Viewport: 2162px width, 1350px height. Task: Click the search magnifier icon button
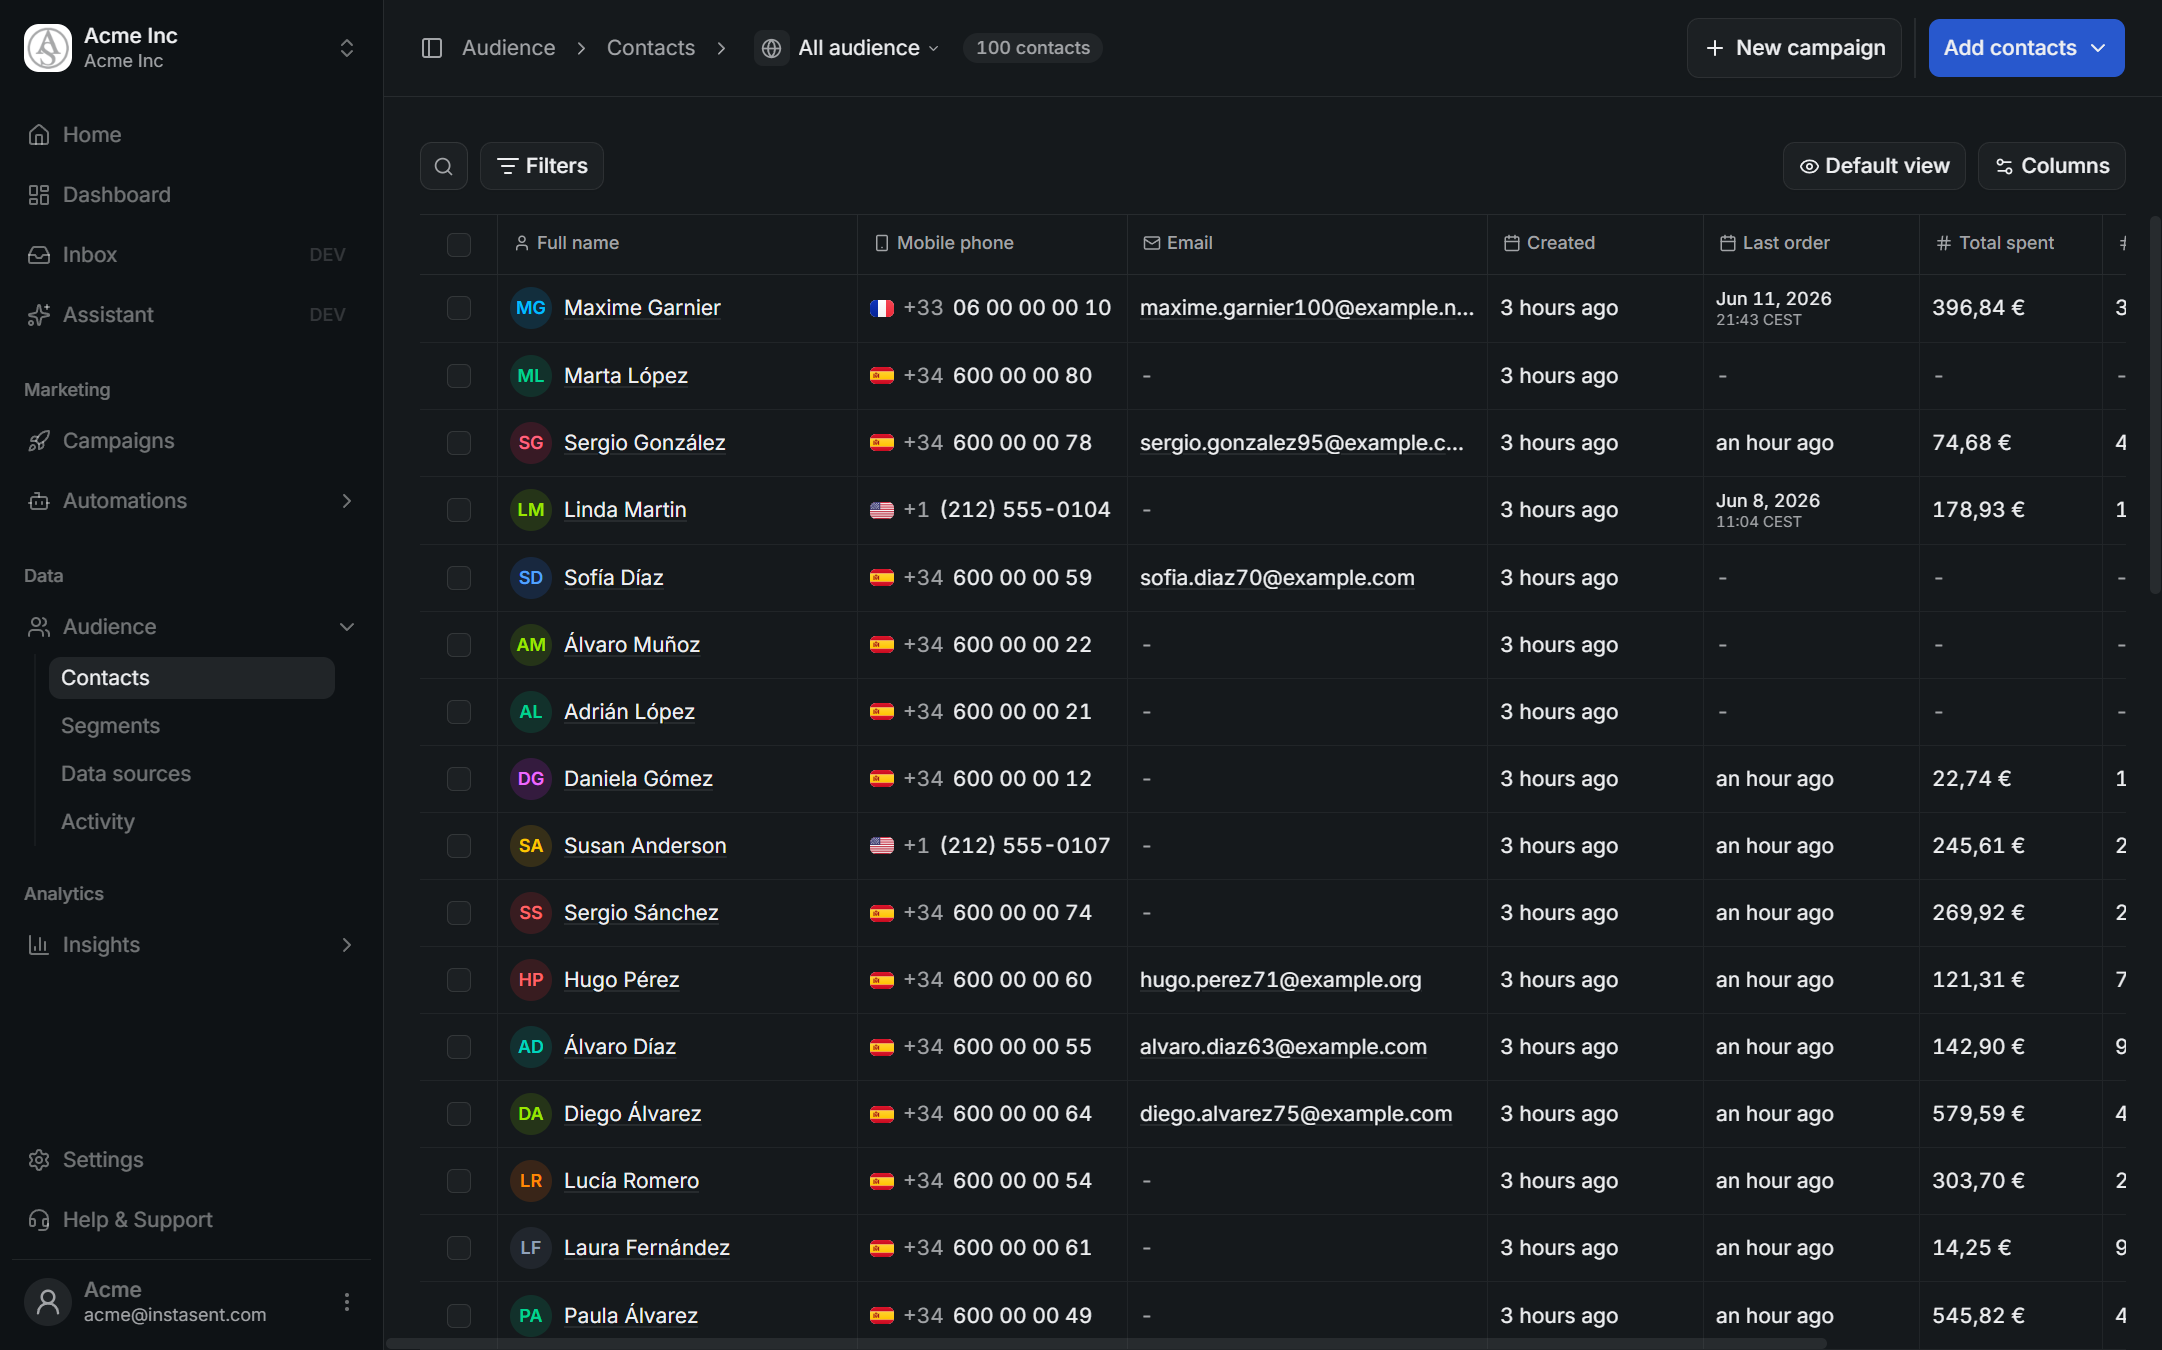(444, 166)
